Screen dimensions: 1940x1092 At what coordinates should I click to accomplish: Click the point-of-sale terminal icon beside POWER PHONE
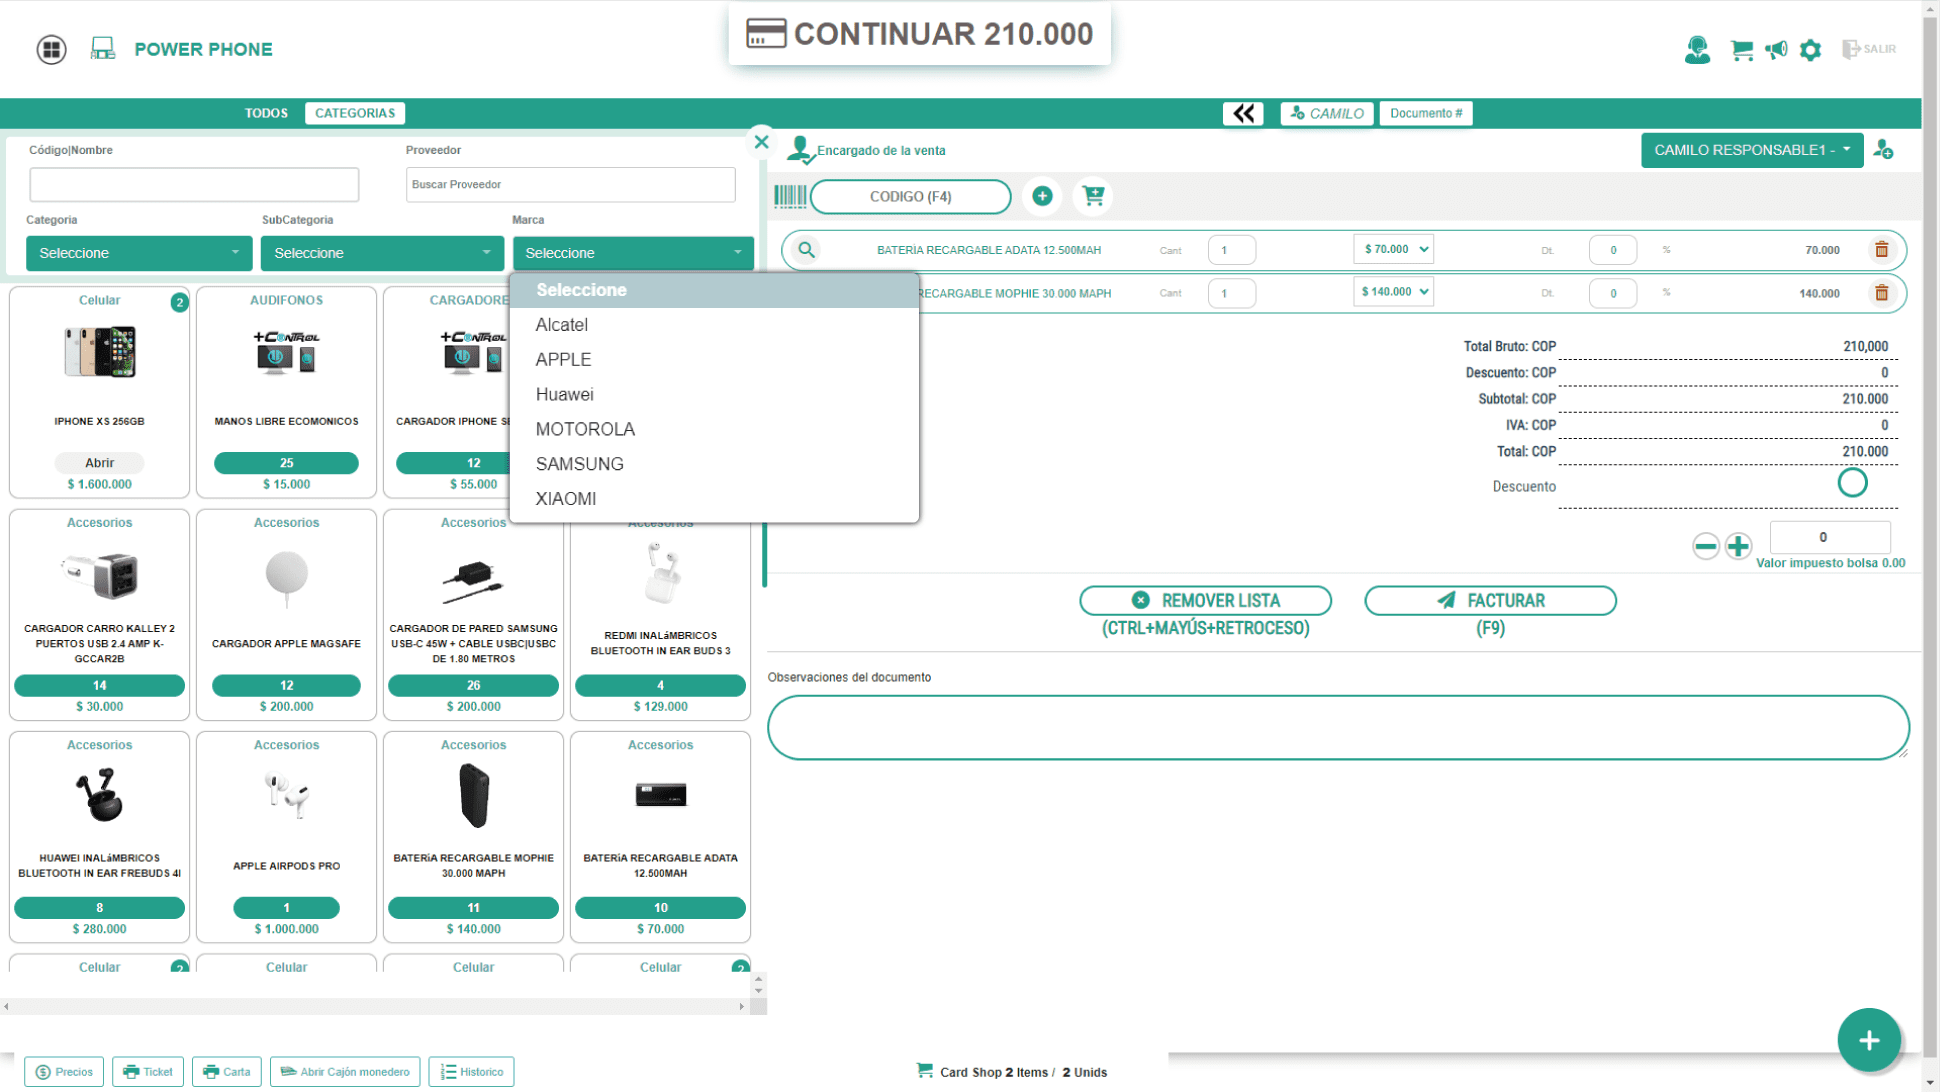pyautogui.click(x=103, y=49)
